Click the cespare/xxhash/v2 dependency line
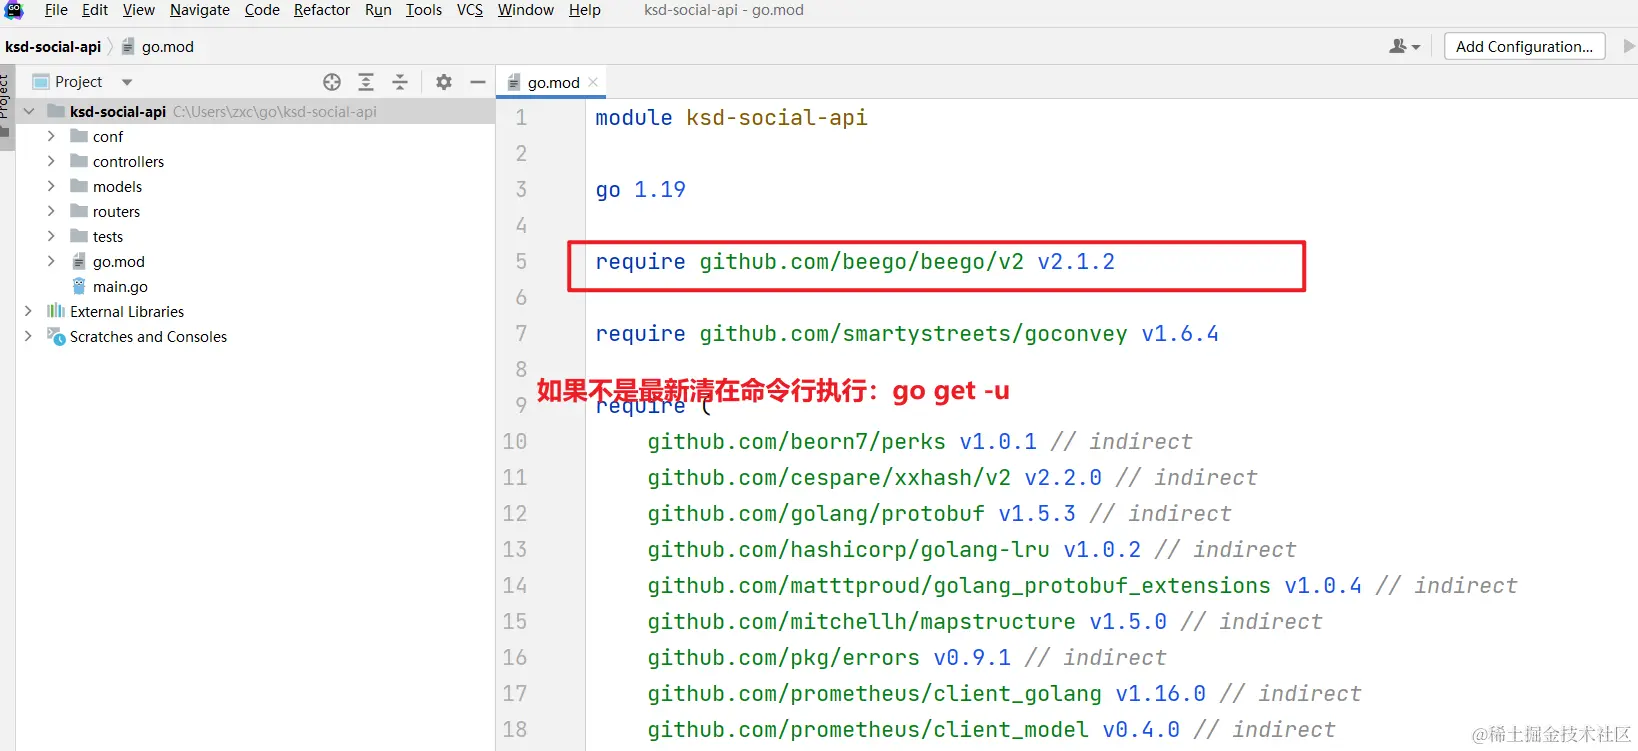 coord(952,477)
